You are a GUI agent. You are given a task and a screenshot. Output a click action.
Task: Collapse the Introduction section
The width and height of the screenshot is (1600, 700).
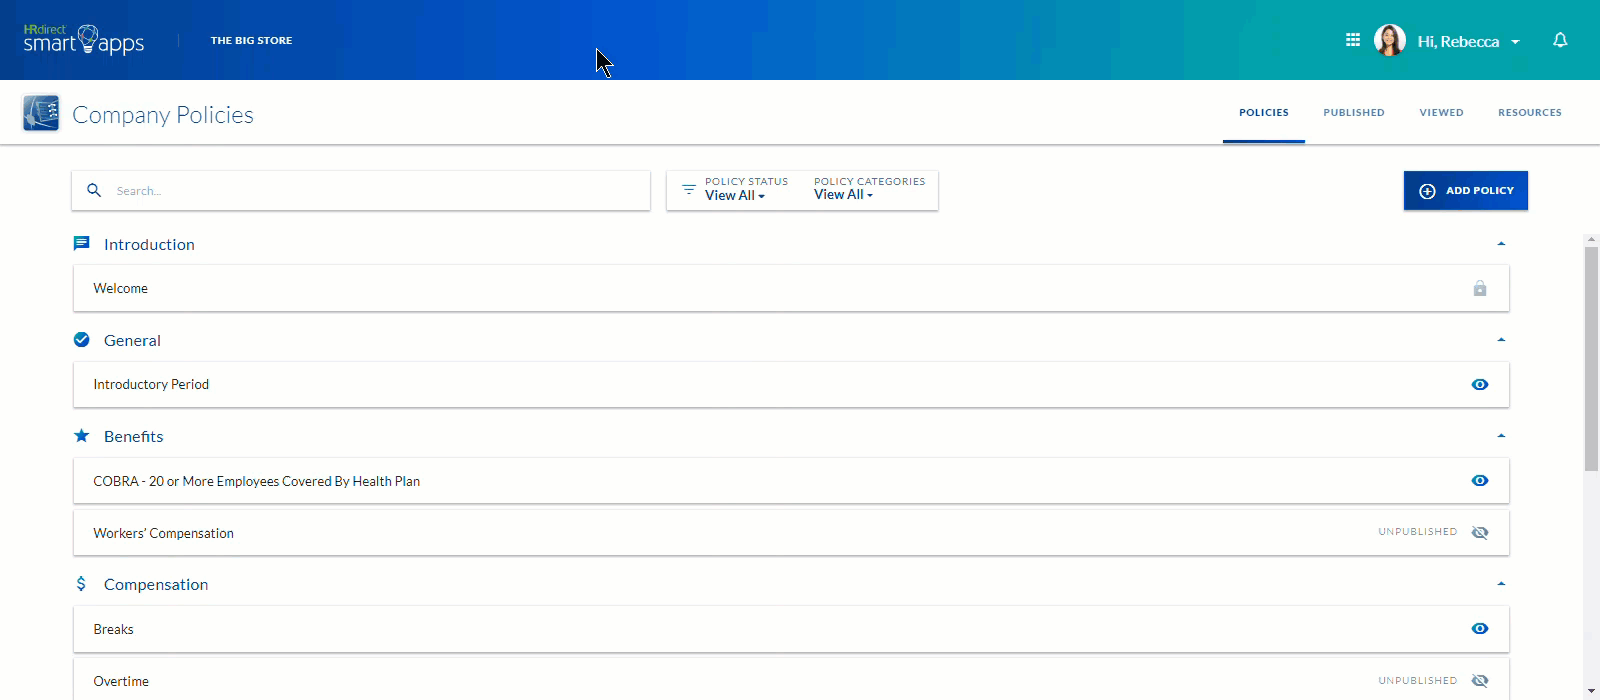pos(1501,244)
